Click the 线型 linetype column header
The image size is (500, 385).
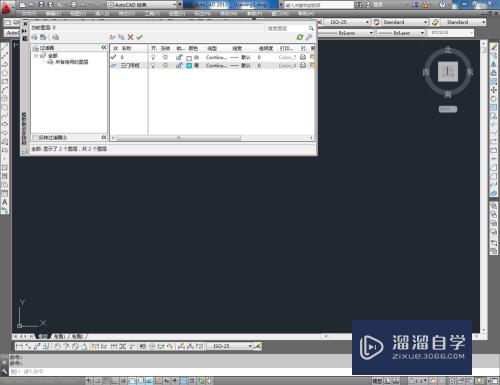click(x=212, y=48)
